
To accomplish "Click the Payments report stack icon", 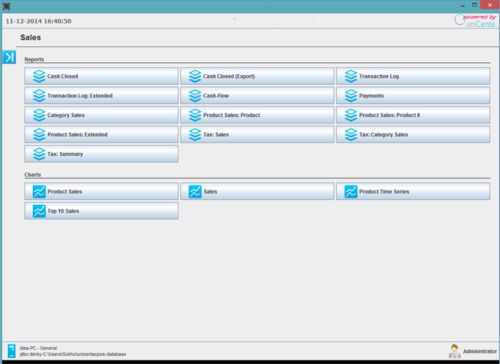I will pos(351,96).
